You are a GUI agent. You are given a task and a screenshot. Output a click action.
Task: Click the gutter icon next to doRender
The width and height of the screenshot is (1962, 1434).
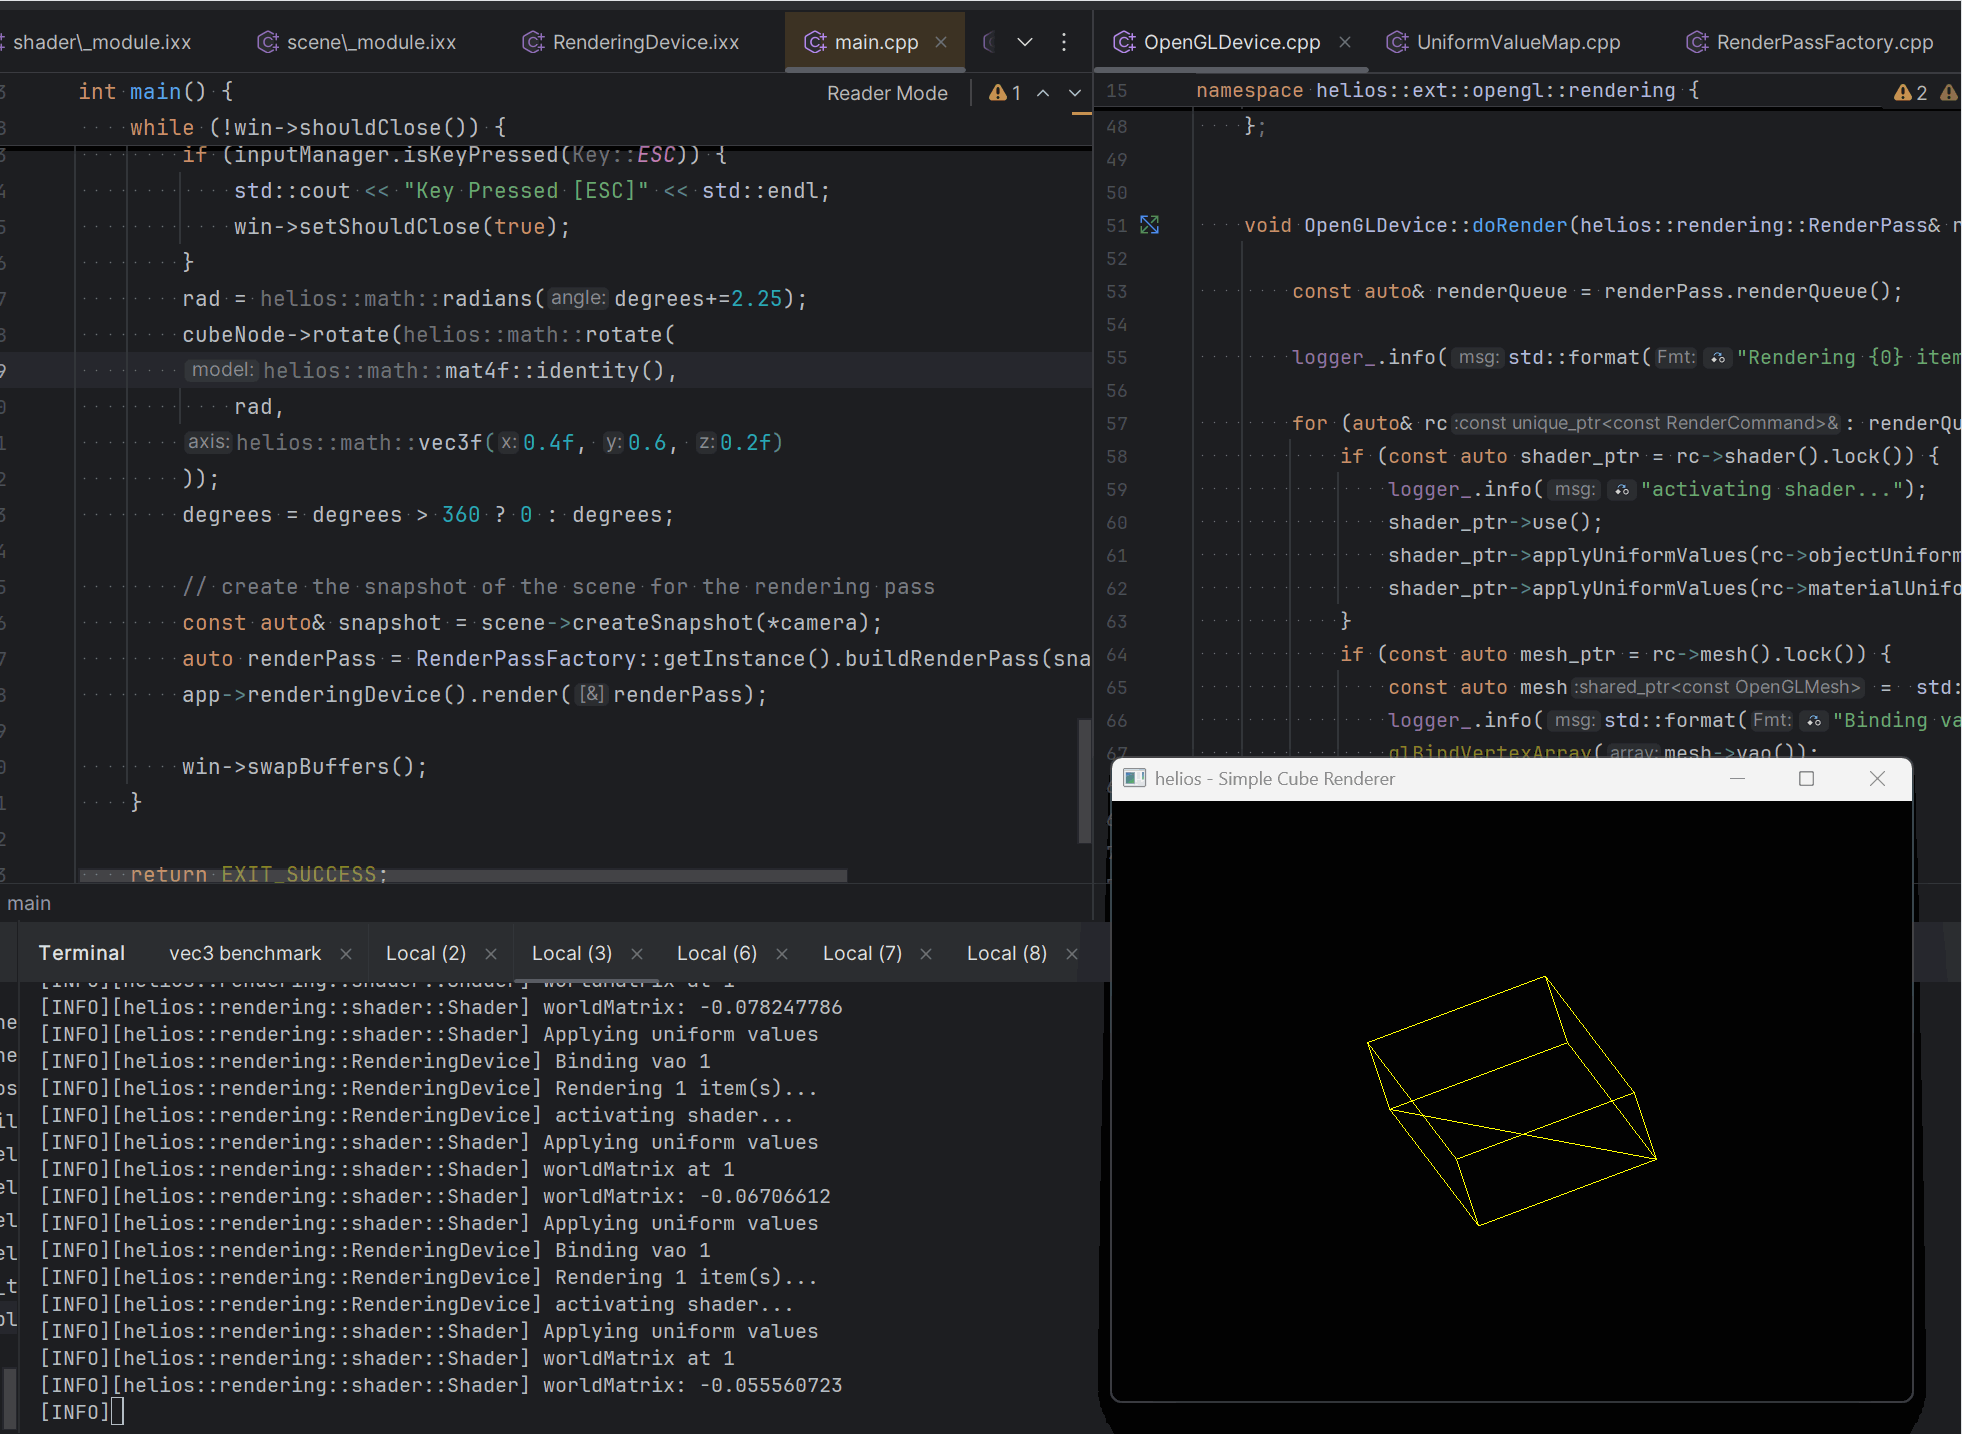1149,225
